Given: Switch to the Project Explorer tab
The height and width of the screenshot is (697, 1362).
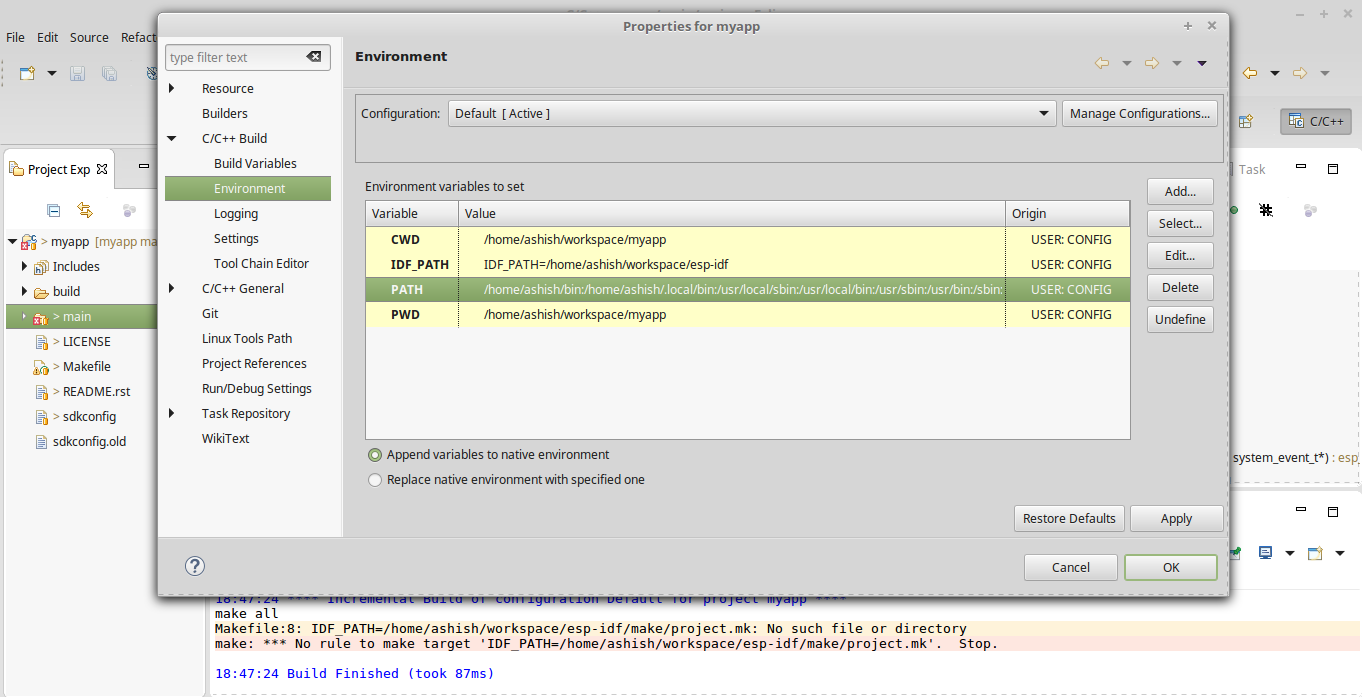Looking at the screenshot, I should [x=59, y=169].
